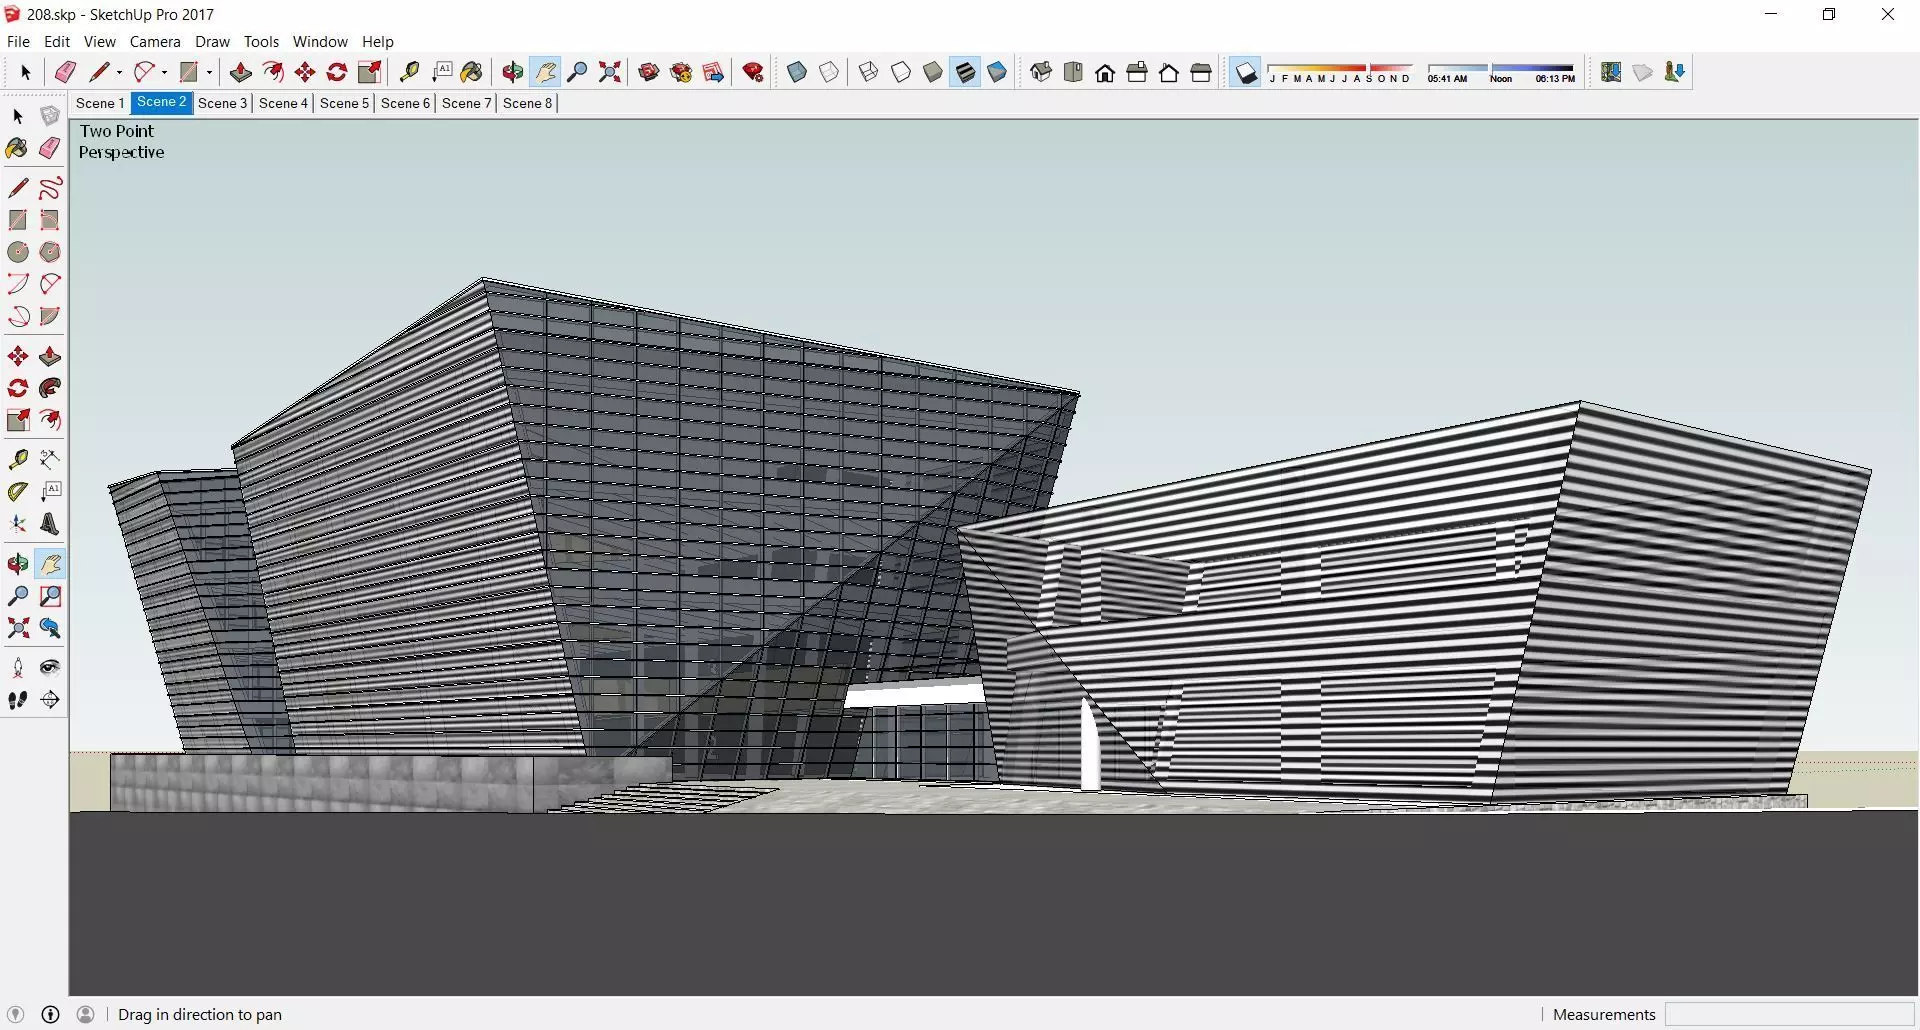Switch to Front standard view
1920x1030 pixels.
(x=1105, y=72)
